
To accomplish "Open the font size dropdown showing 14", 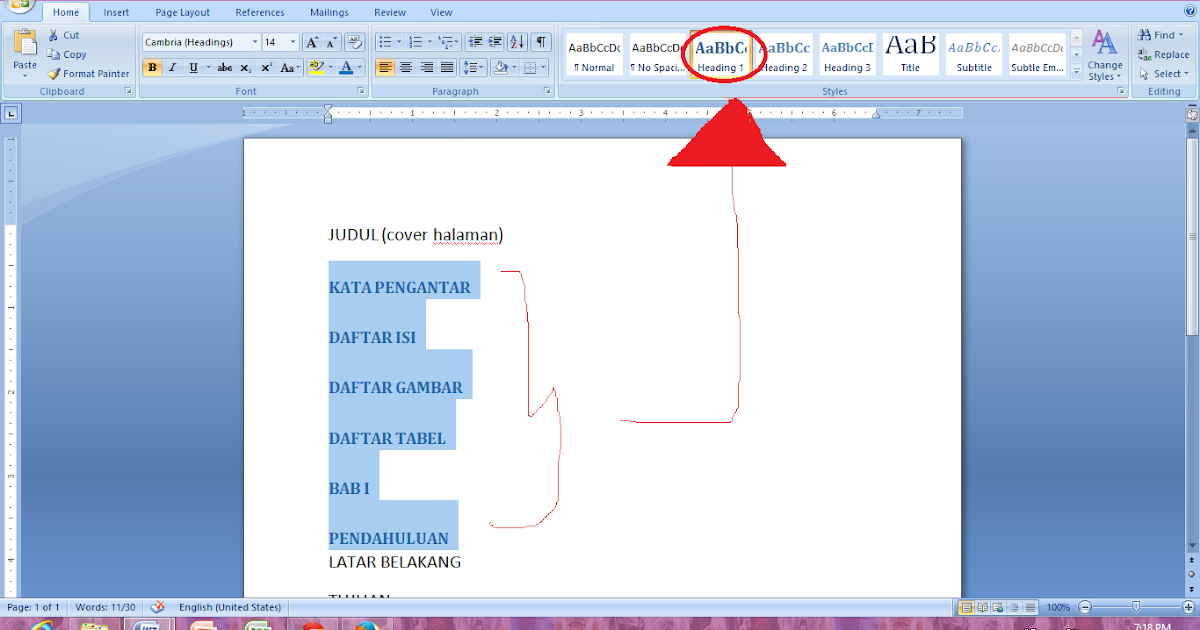I will pyautogui.click(x=293, y=42).
